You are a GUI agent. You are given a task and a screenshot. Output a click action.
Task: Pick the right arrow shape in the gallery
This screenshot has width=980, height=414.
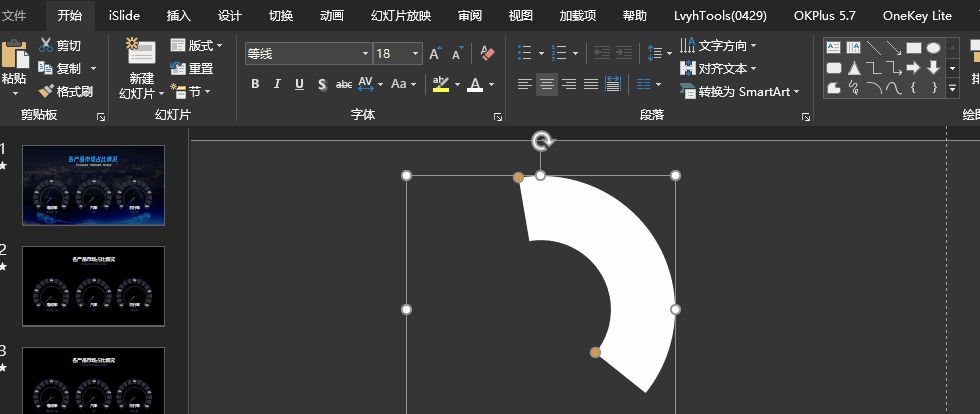pyautogui.click(x=912, y=68)
